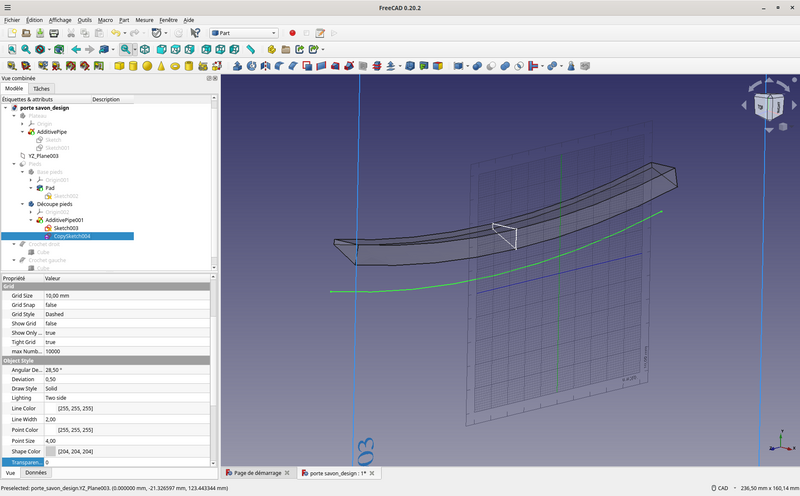Switch to the Données properties tab
800x496 pixels.
[x=36, y=472]
